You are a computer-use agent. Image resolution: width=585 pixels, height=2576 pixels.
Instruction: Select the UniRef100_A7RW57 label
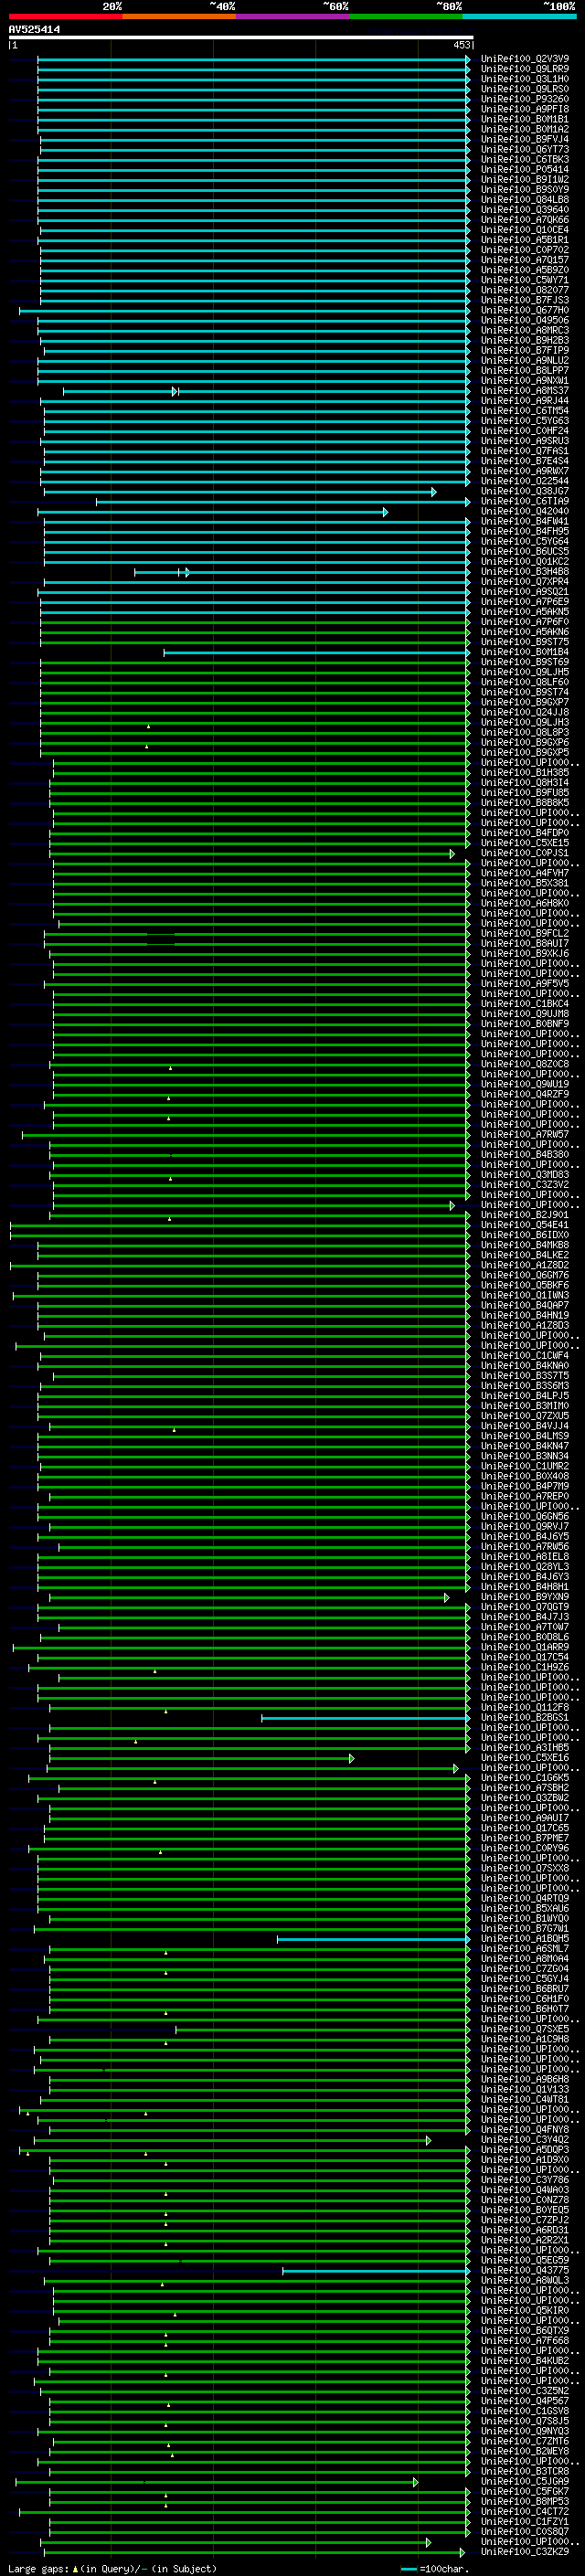(x=524, y=1135)
